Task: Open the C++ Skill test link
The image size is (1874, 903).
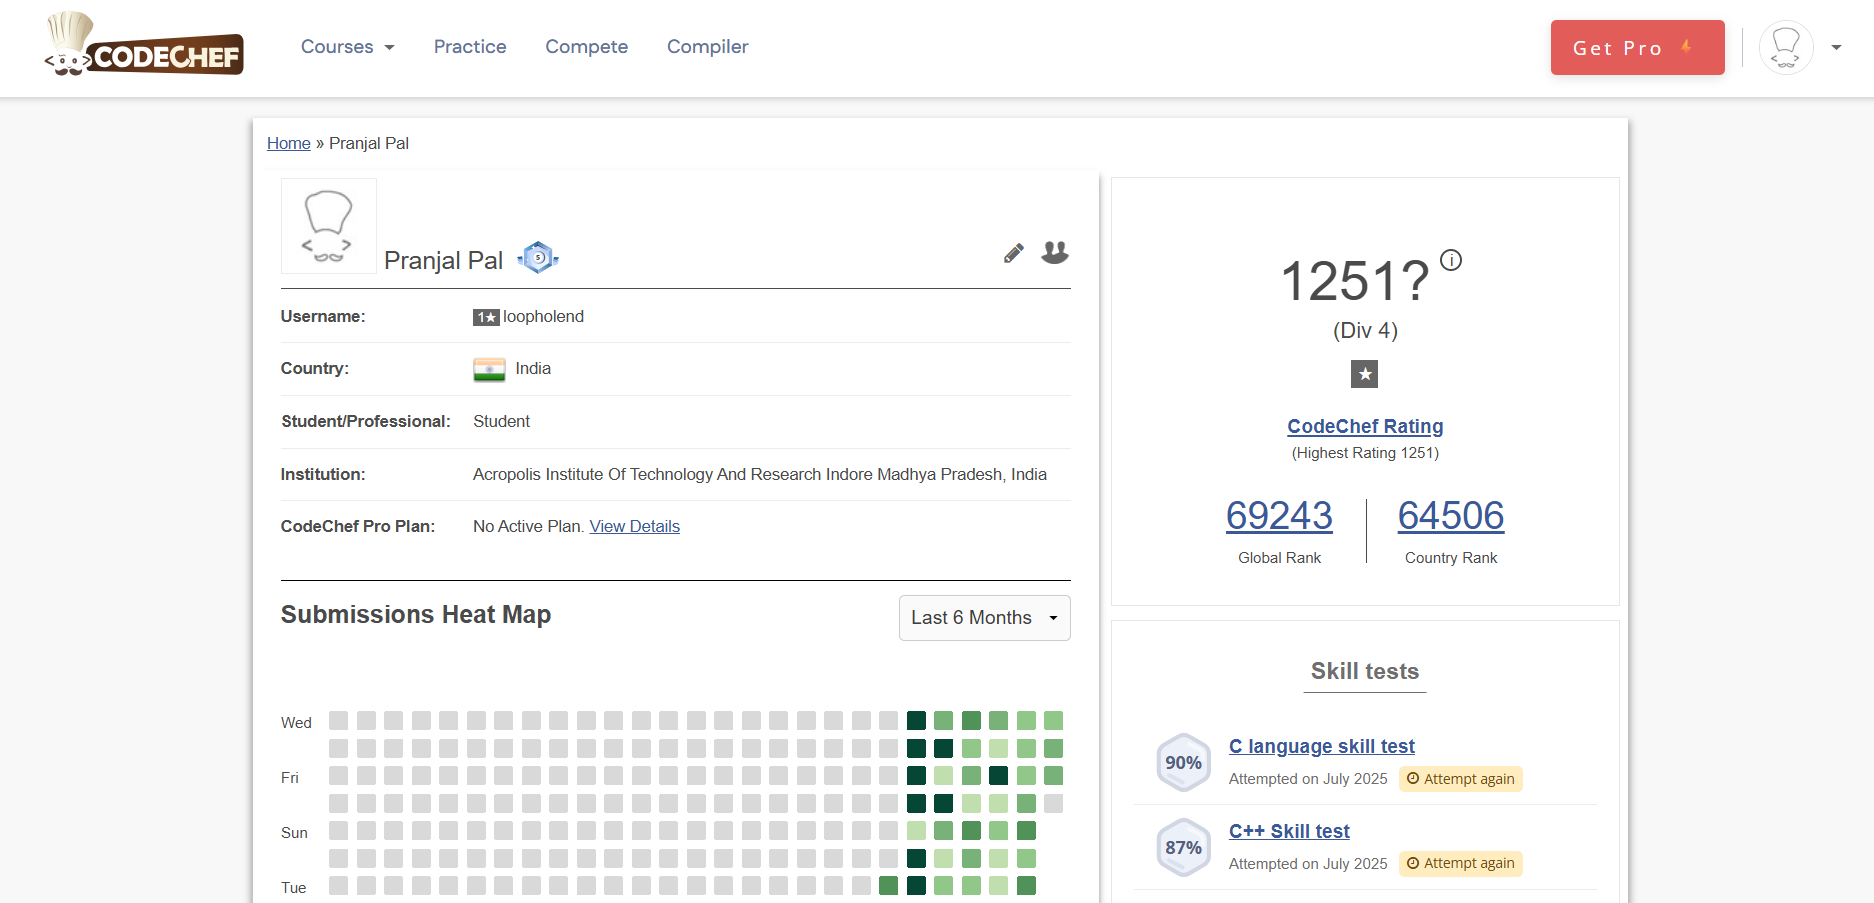Action: (1289, 831)
